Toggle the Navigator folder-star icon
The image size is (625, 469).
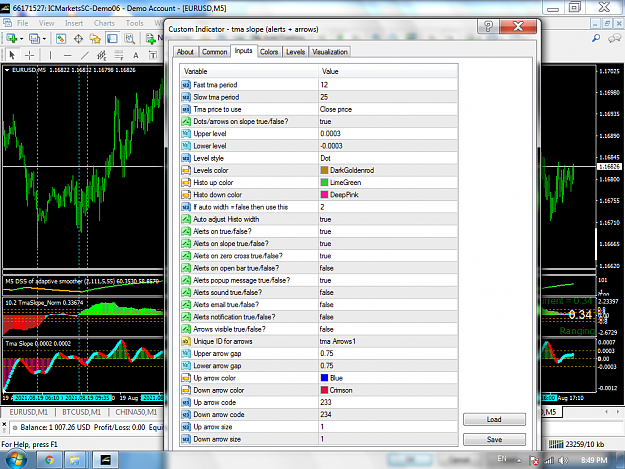[x=95, y=39]
